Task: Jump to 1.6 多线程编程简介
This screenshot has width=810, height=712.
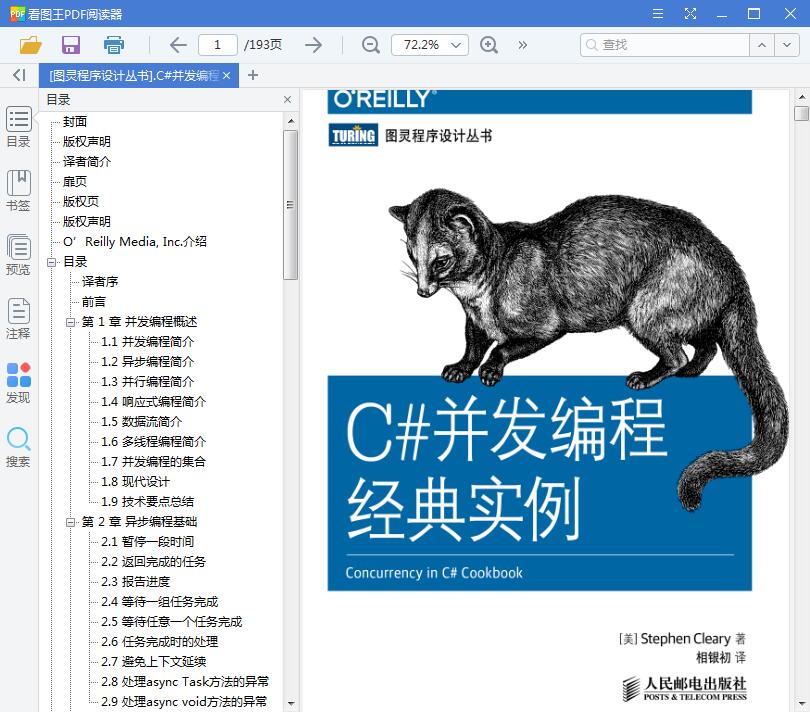Action: tap(153, 442)
